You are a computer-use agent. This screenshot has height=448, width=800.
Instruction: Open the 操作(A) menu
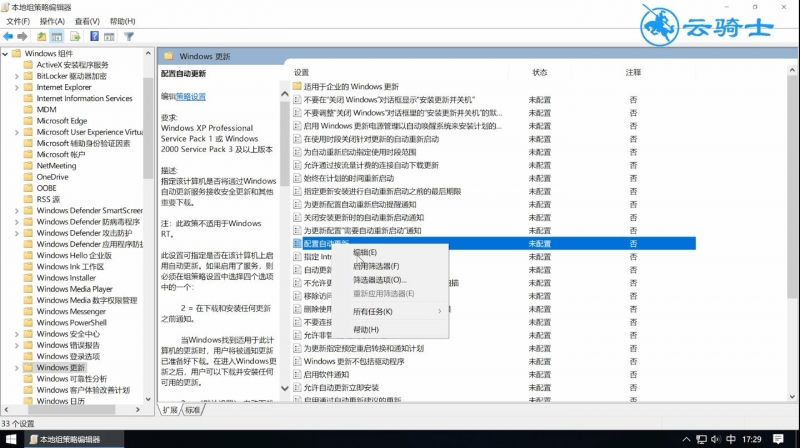click(x=52, y=21)
